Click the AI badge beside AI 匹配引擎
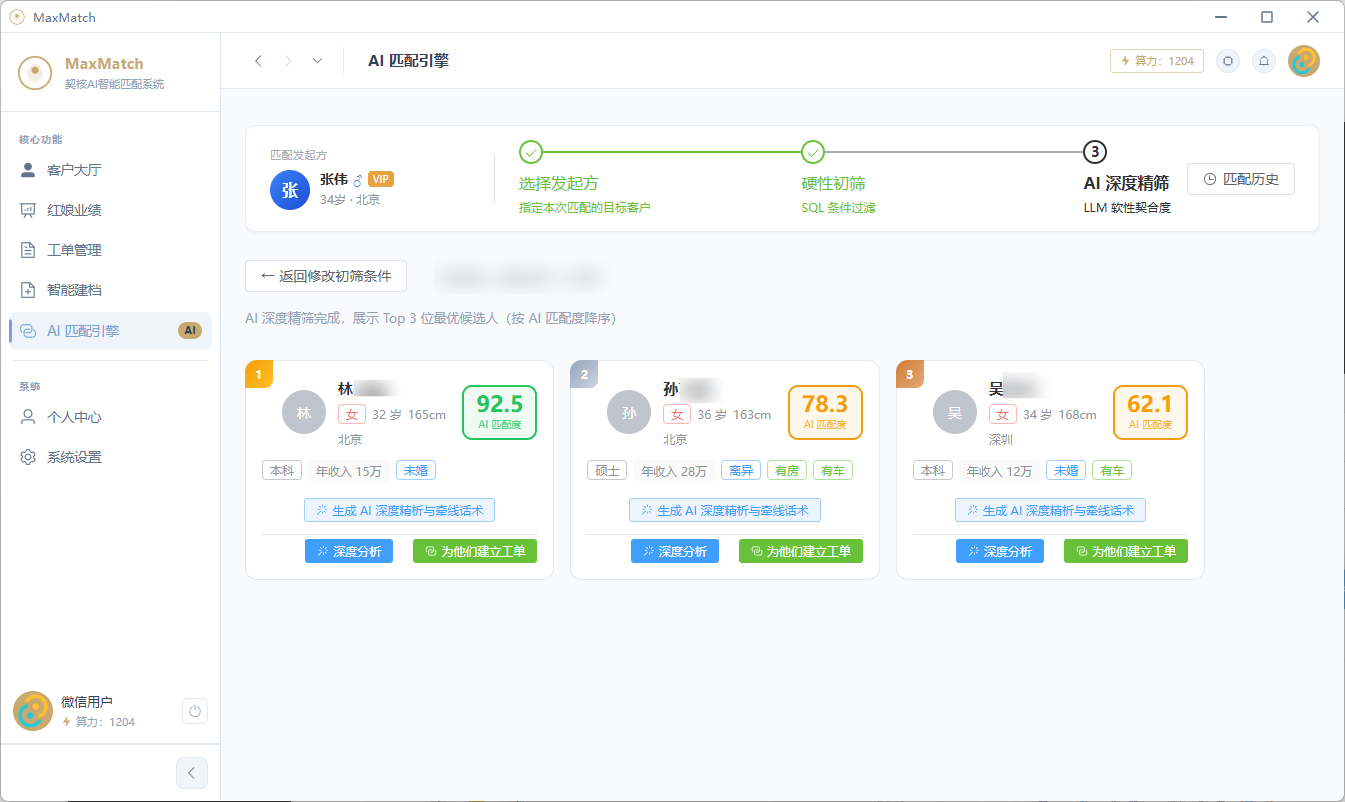Image resolution: width=1345 pixels, height=802 pixels. (190, 331)
